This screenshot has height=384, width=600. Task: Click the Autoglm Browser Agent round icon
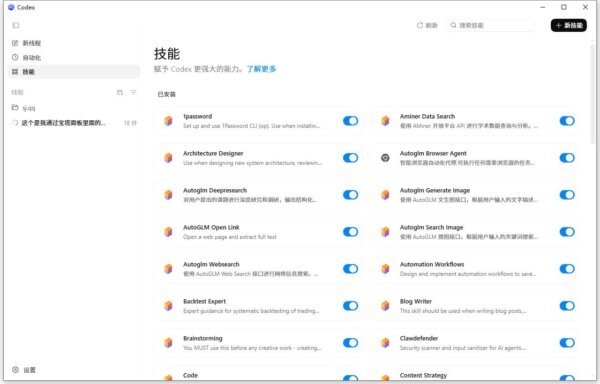click(x=385, y=158)
